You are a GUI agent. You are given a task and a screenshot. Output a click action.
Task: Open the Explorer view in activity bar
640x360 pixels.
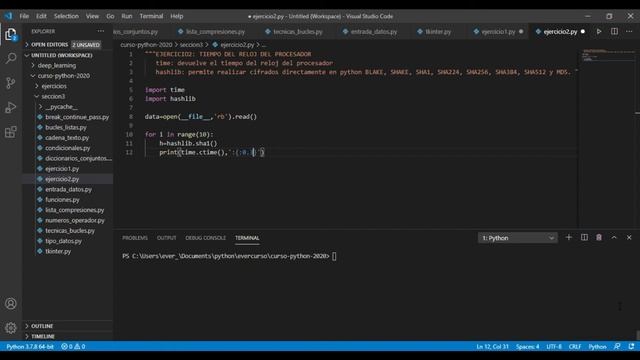pyautogui.click(x=11, y=34)
